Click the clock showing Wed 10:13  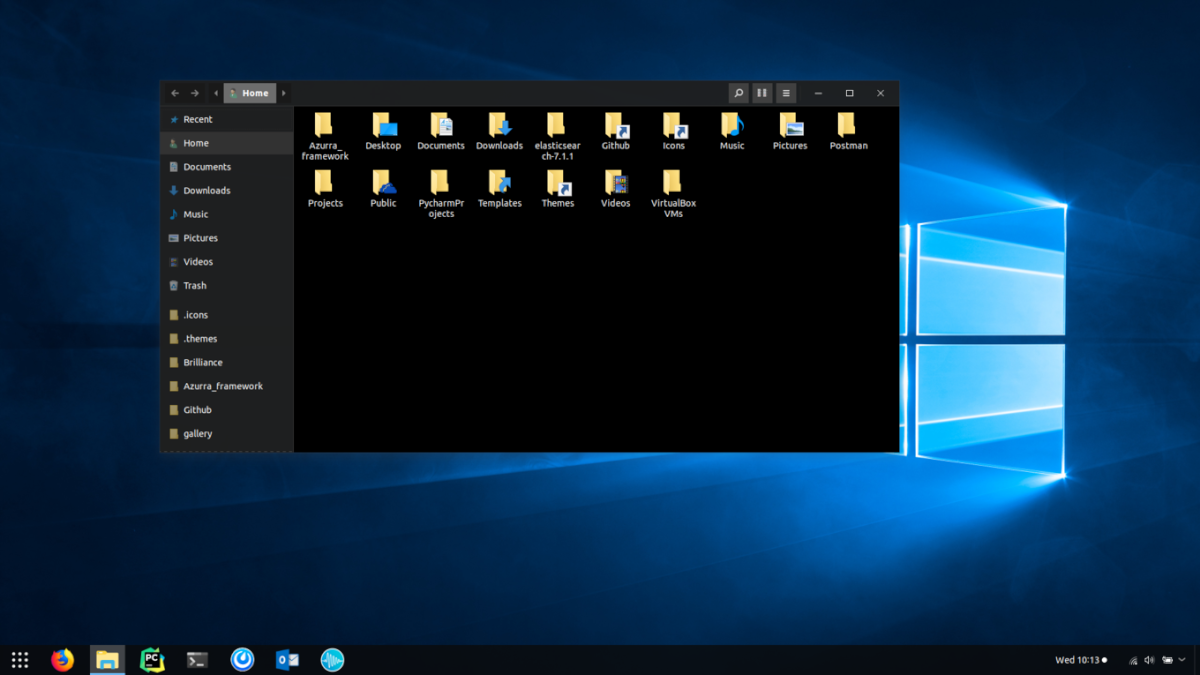point(1080,660)
